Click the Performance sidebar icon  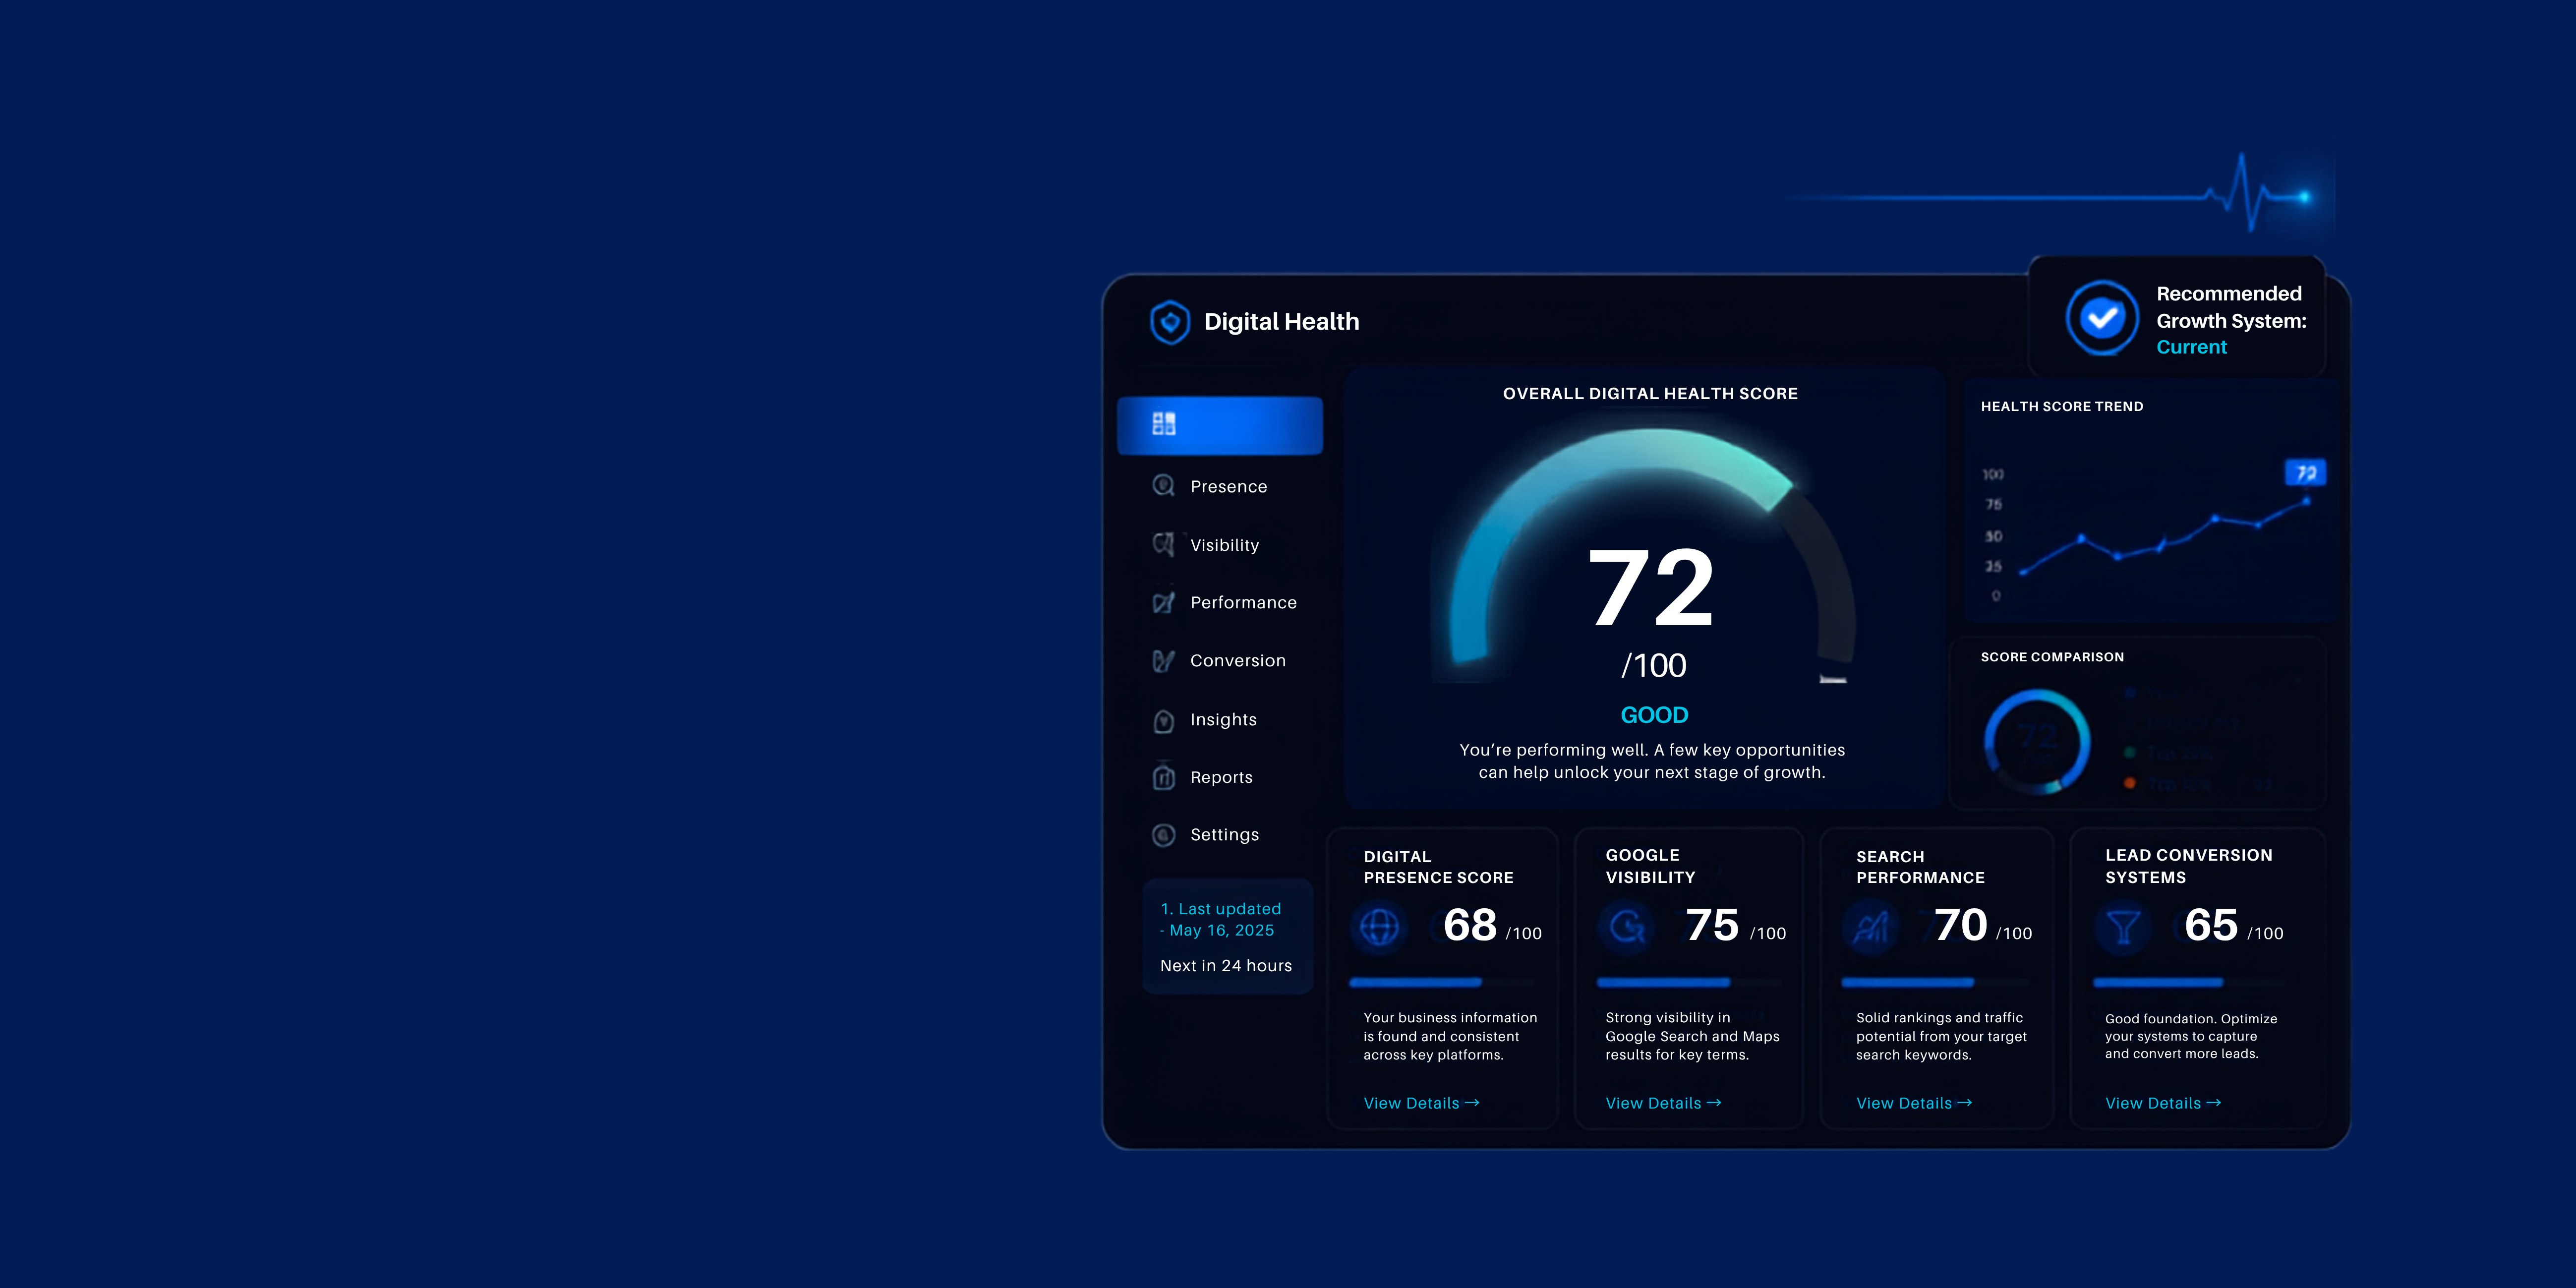pyautogui.click(x=1163, y=602)
